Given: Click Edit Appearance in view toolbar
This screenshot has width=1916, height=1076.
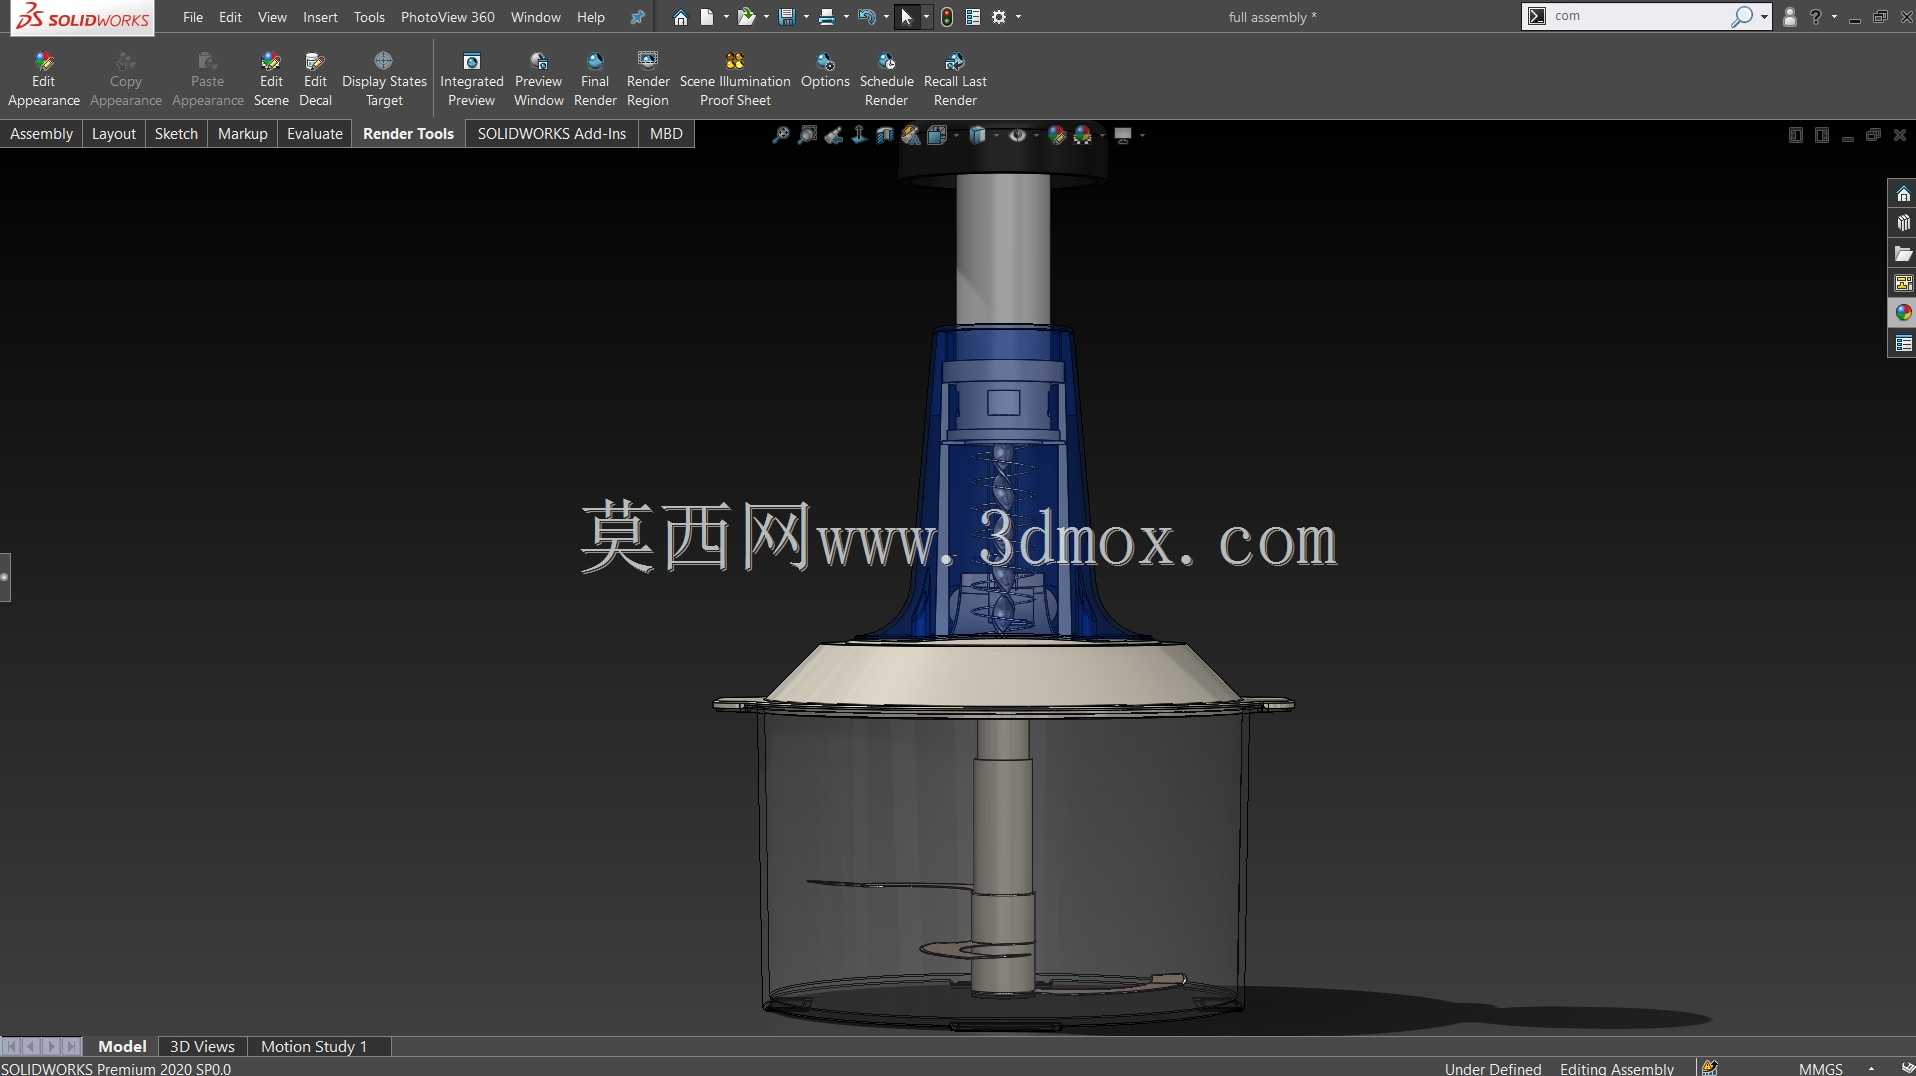Looking at the screenshot, I should 1057,135.
